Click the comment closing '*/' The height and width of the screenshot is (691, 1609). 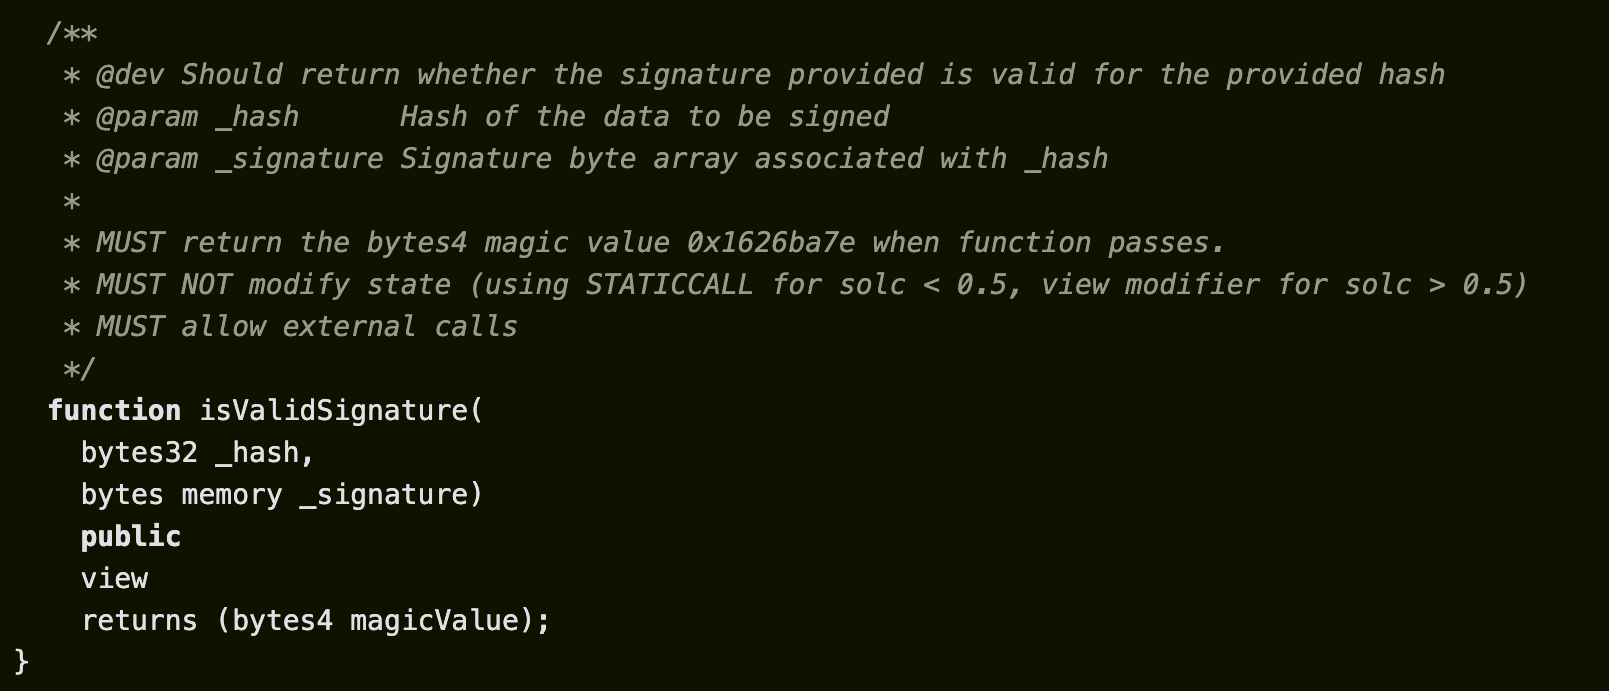tap(79, 369)
